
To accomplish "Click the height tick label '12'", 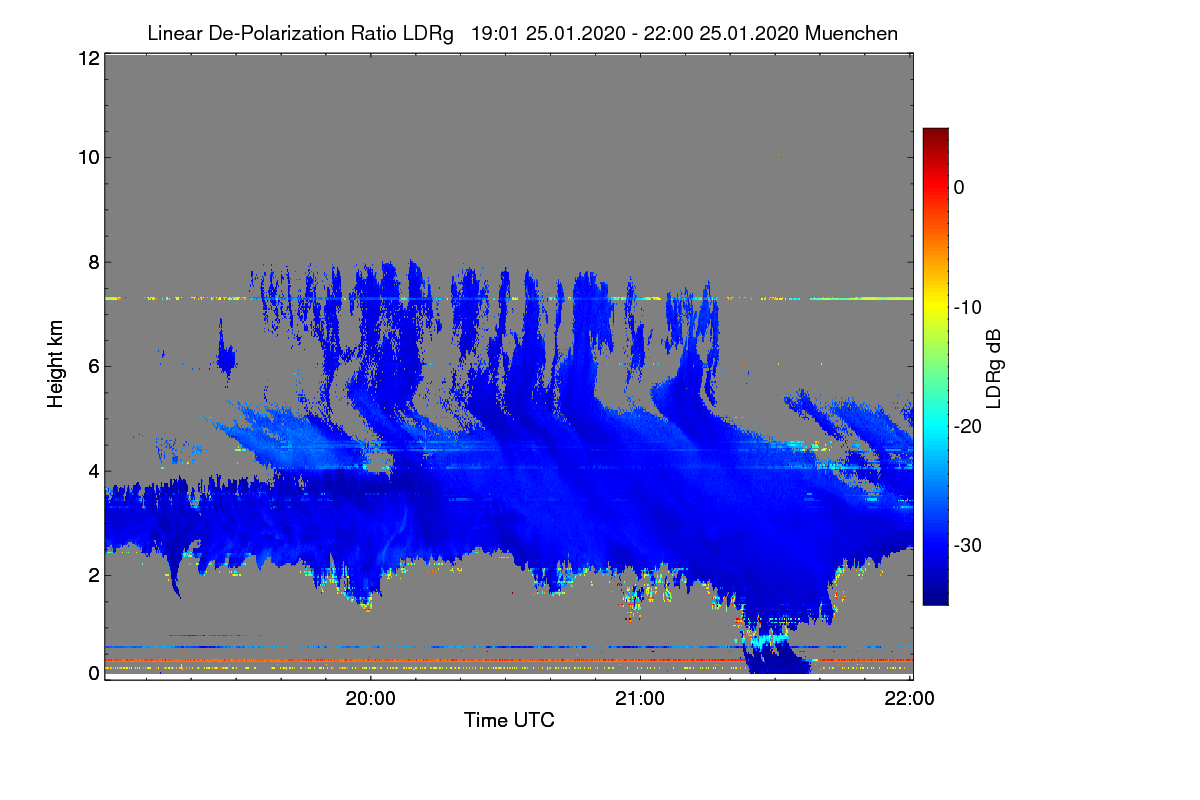I will pos(87,58).
